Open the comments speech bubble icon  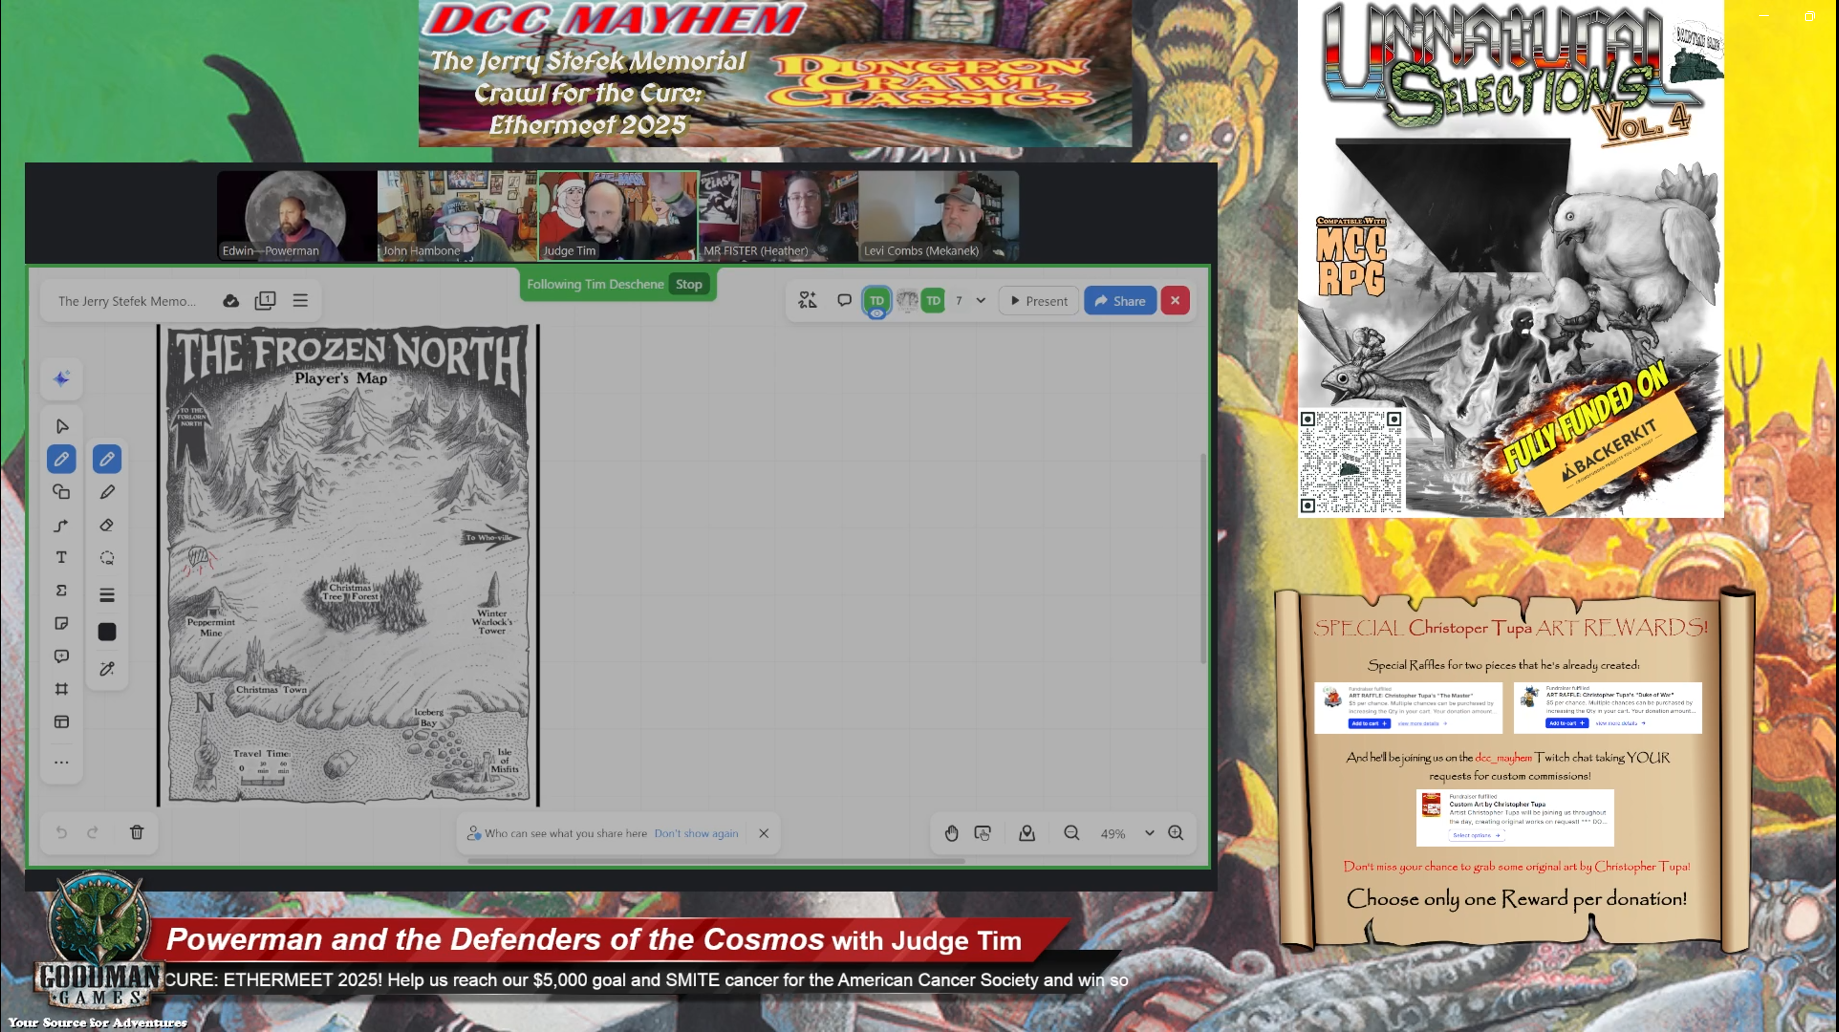(844, 300)
